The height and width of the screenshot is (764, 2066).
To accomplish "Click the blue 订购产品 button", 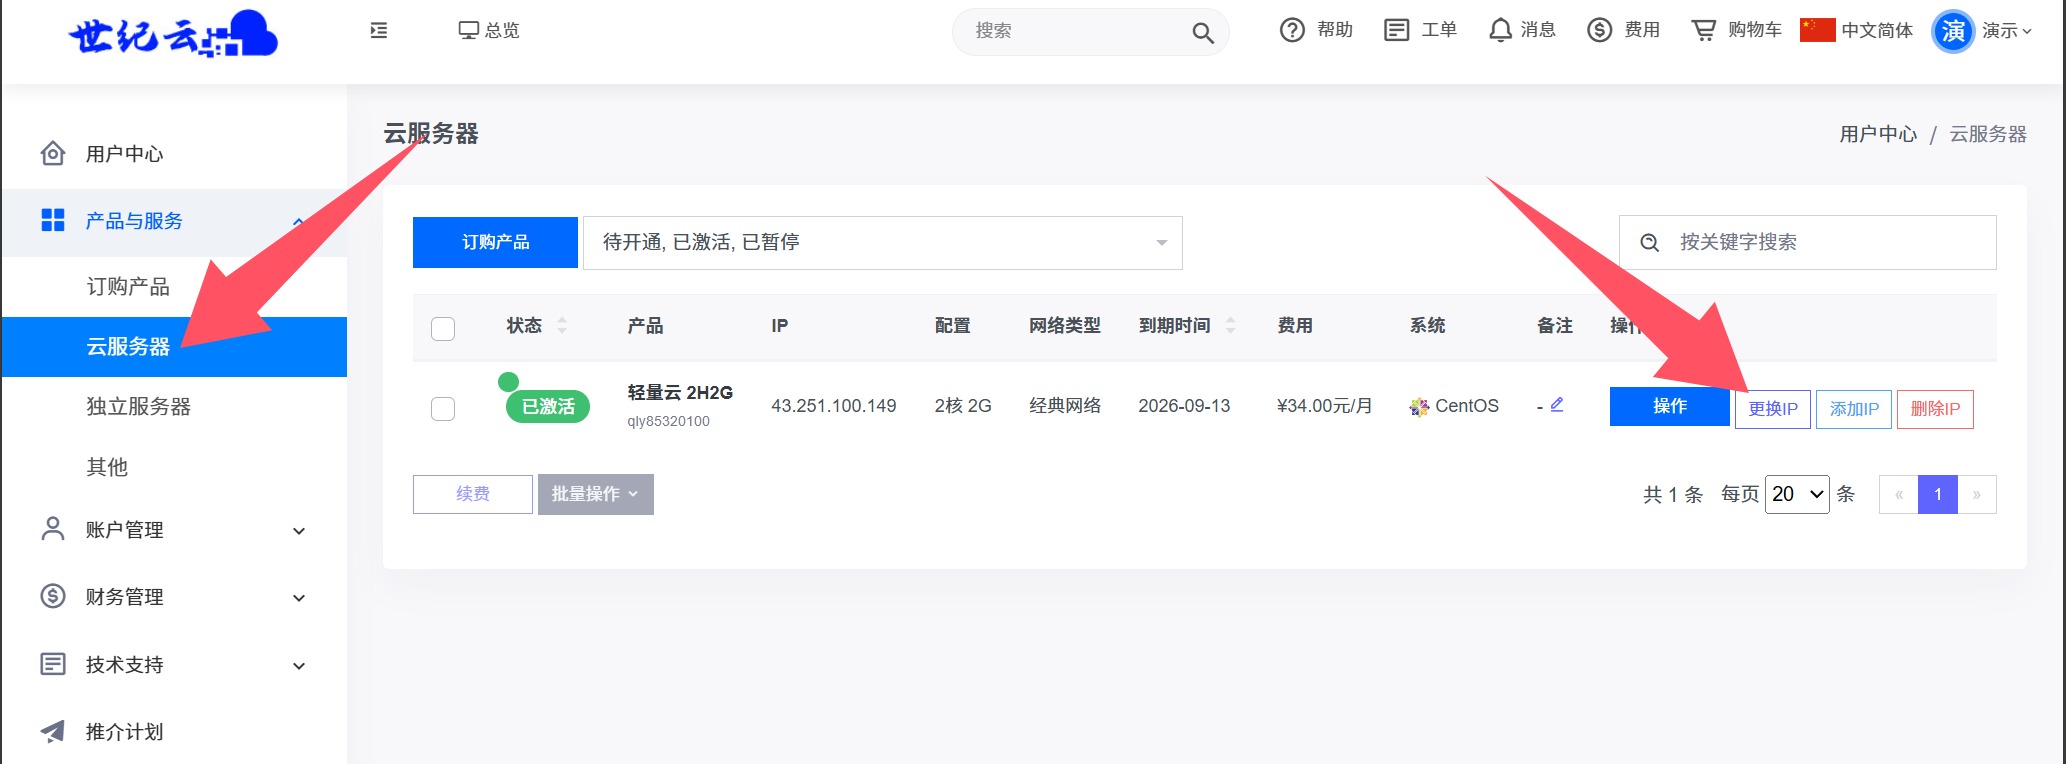I will coord(495,242).
